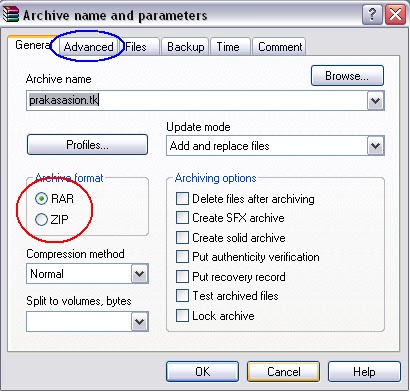The height and width of the screenshot is (392, 410).
Task: Open the Update mode dropdown arrow
Action: coord(376,146)
